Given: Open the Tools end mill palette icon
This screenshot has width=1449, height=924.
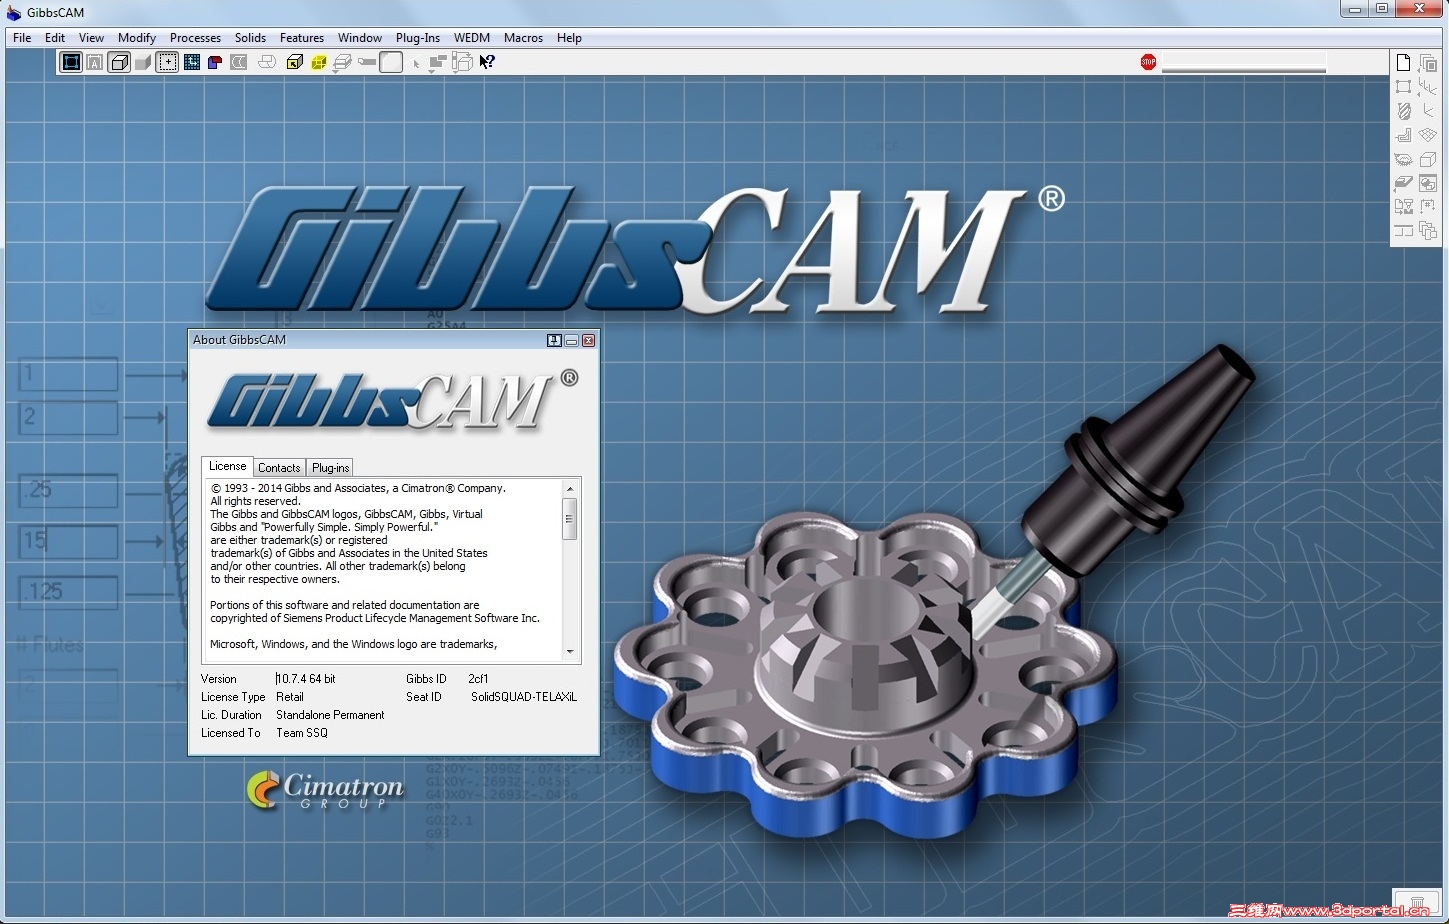Looking at the screenshot, I should pyautogui.click(x=1404, y=111).
